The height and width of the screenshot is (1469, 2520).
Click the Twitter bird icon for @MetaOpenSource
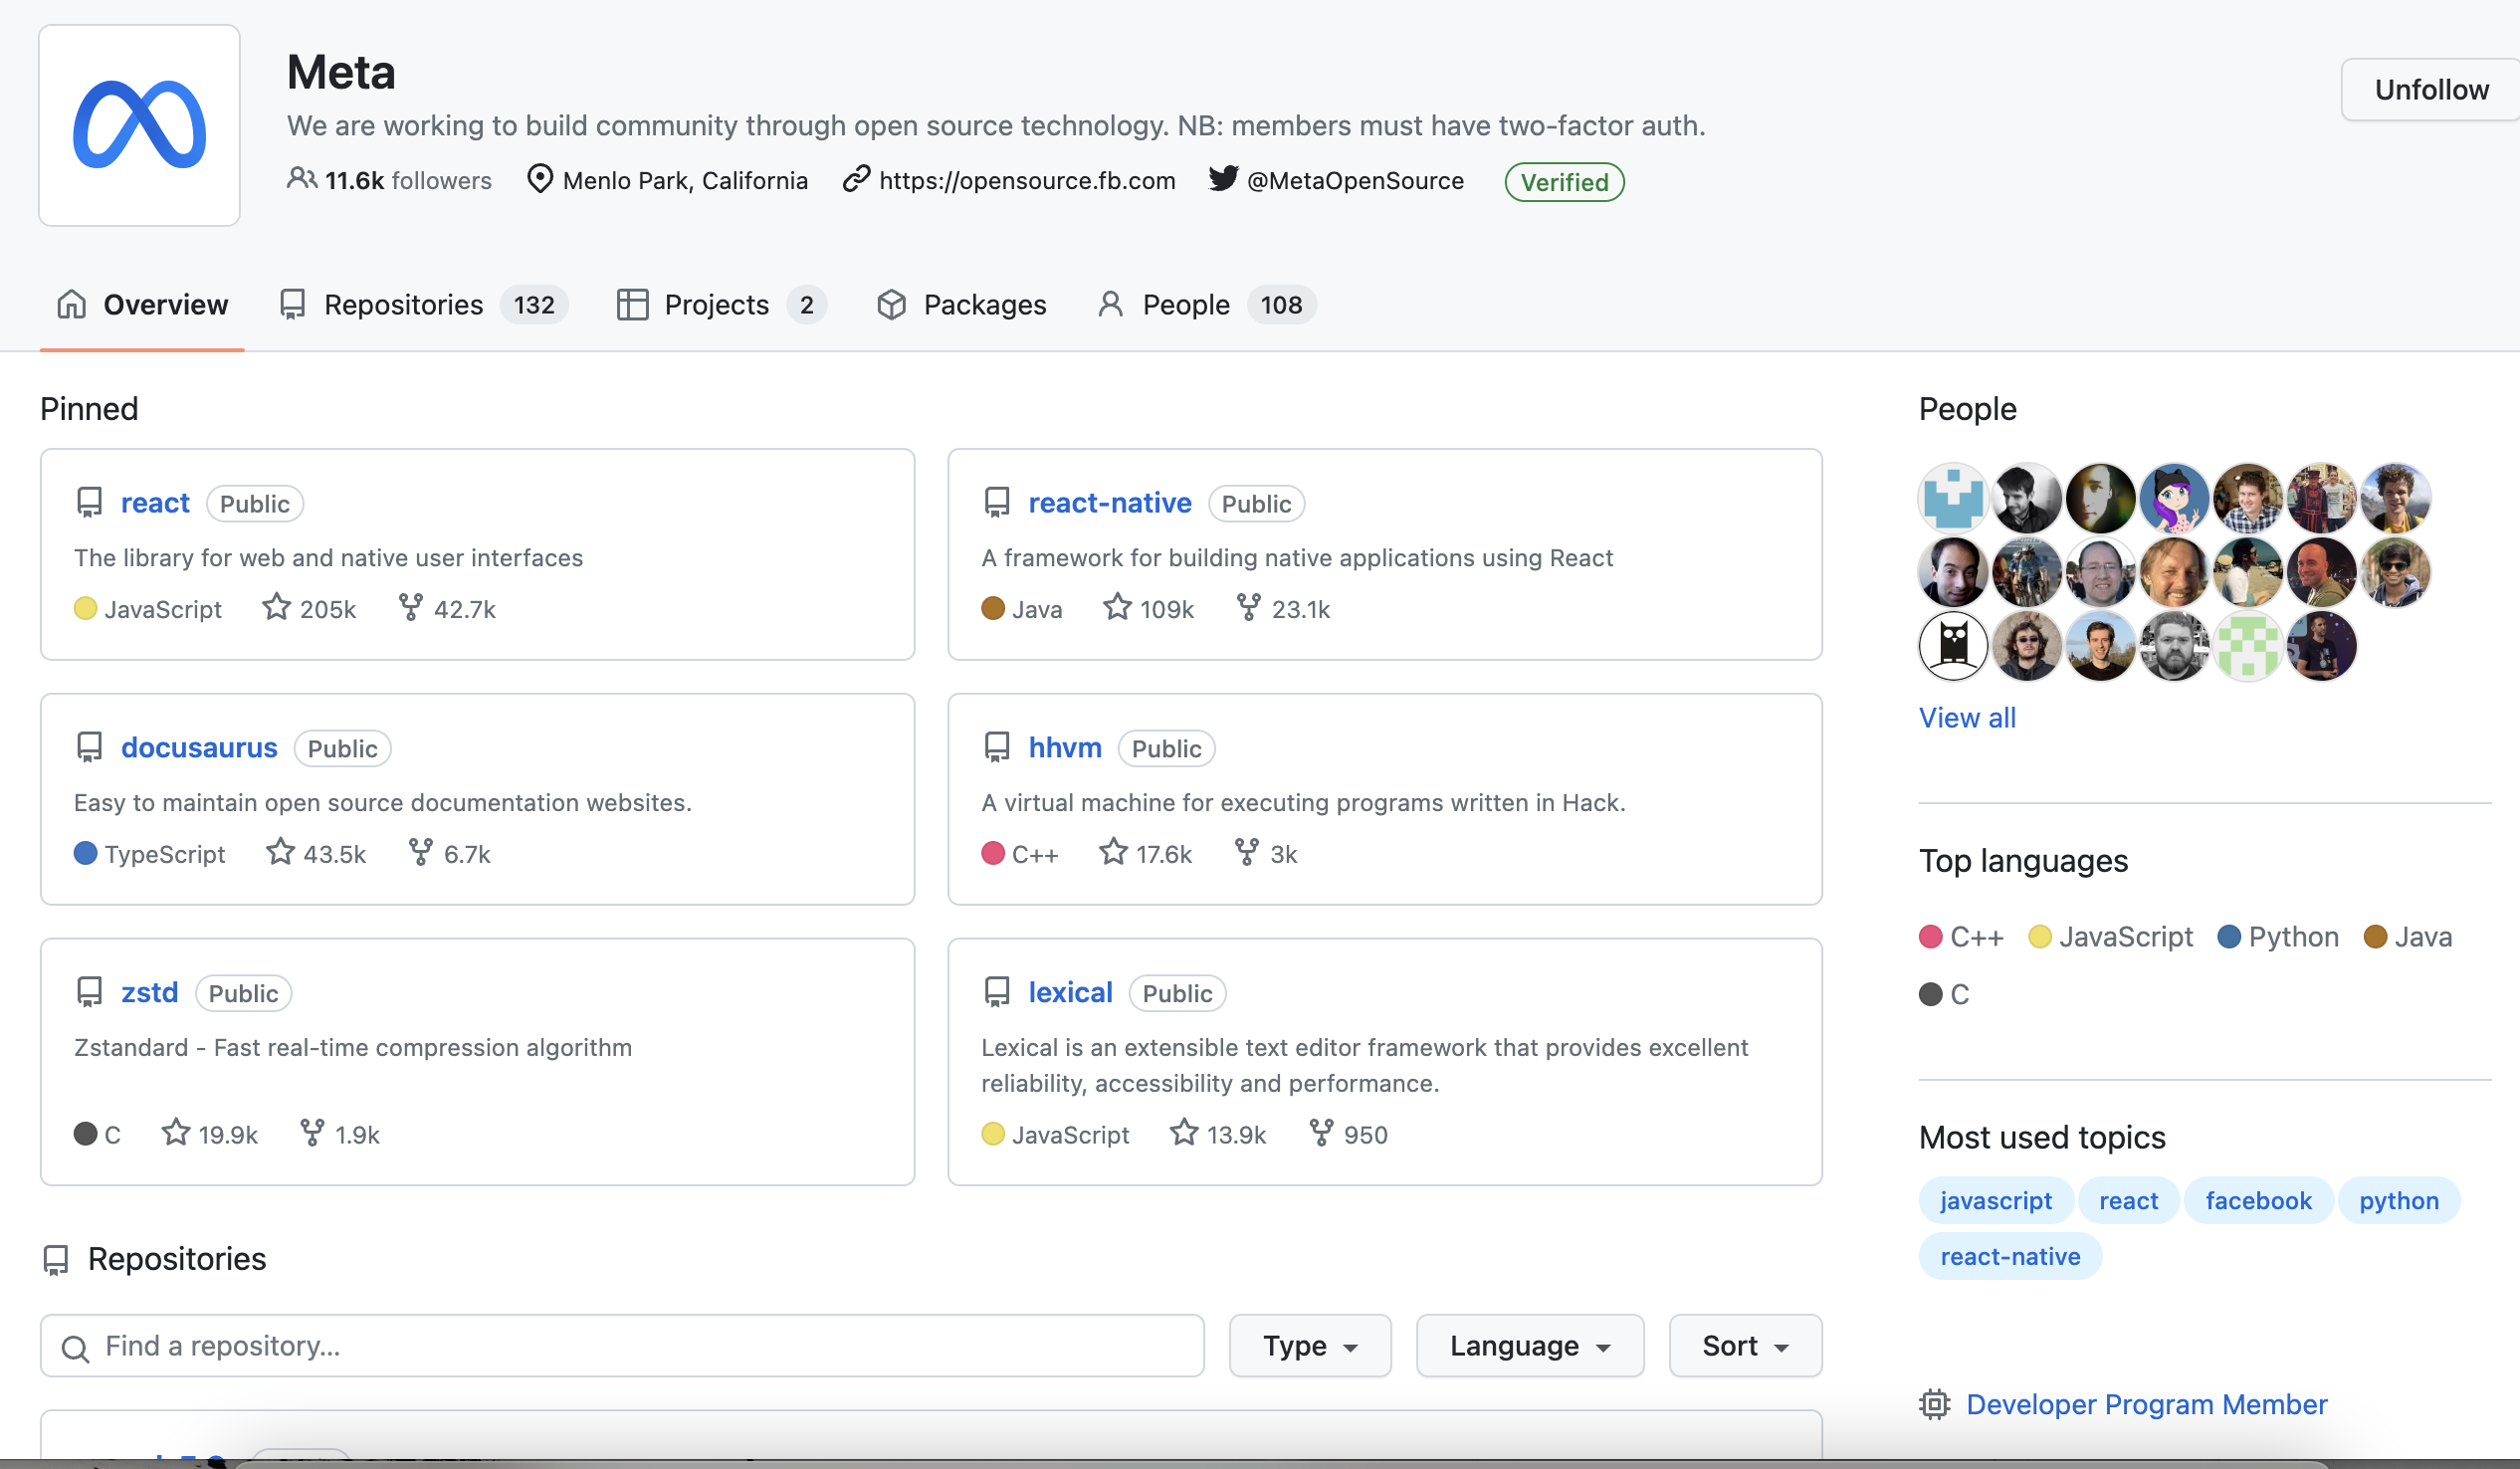click(1222, 179)
